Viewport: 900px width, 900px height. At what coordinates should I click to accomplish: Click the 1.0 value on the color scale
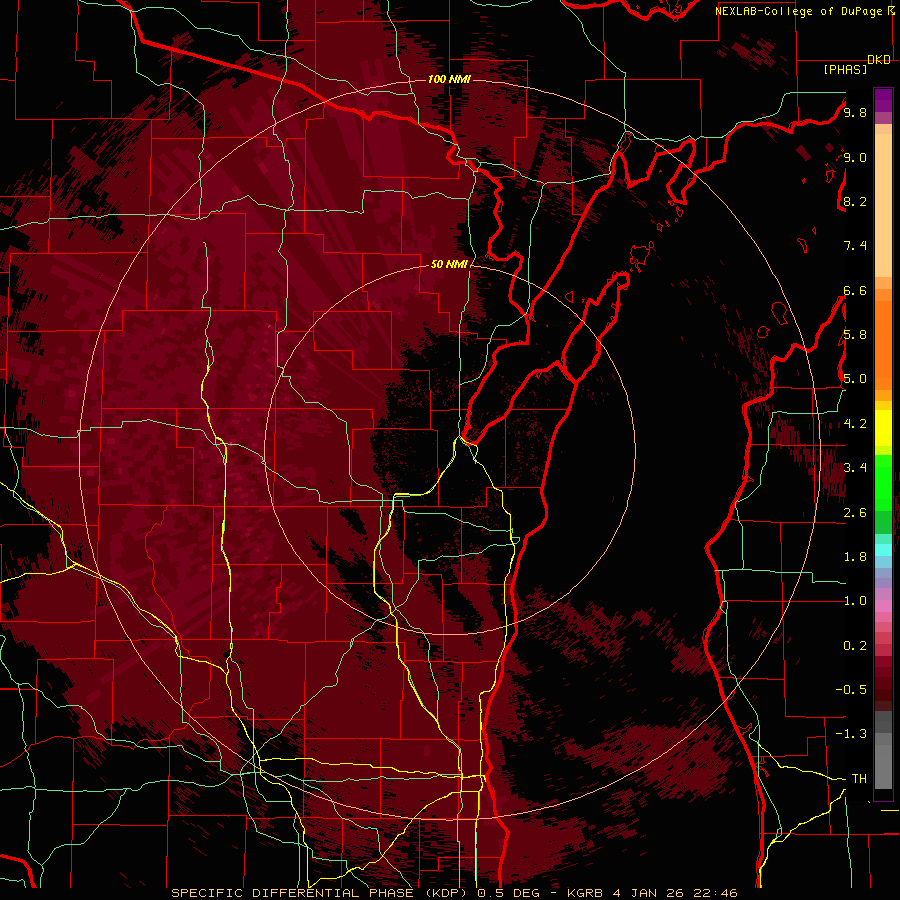pyautogui.click(x=855, y=601)
